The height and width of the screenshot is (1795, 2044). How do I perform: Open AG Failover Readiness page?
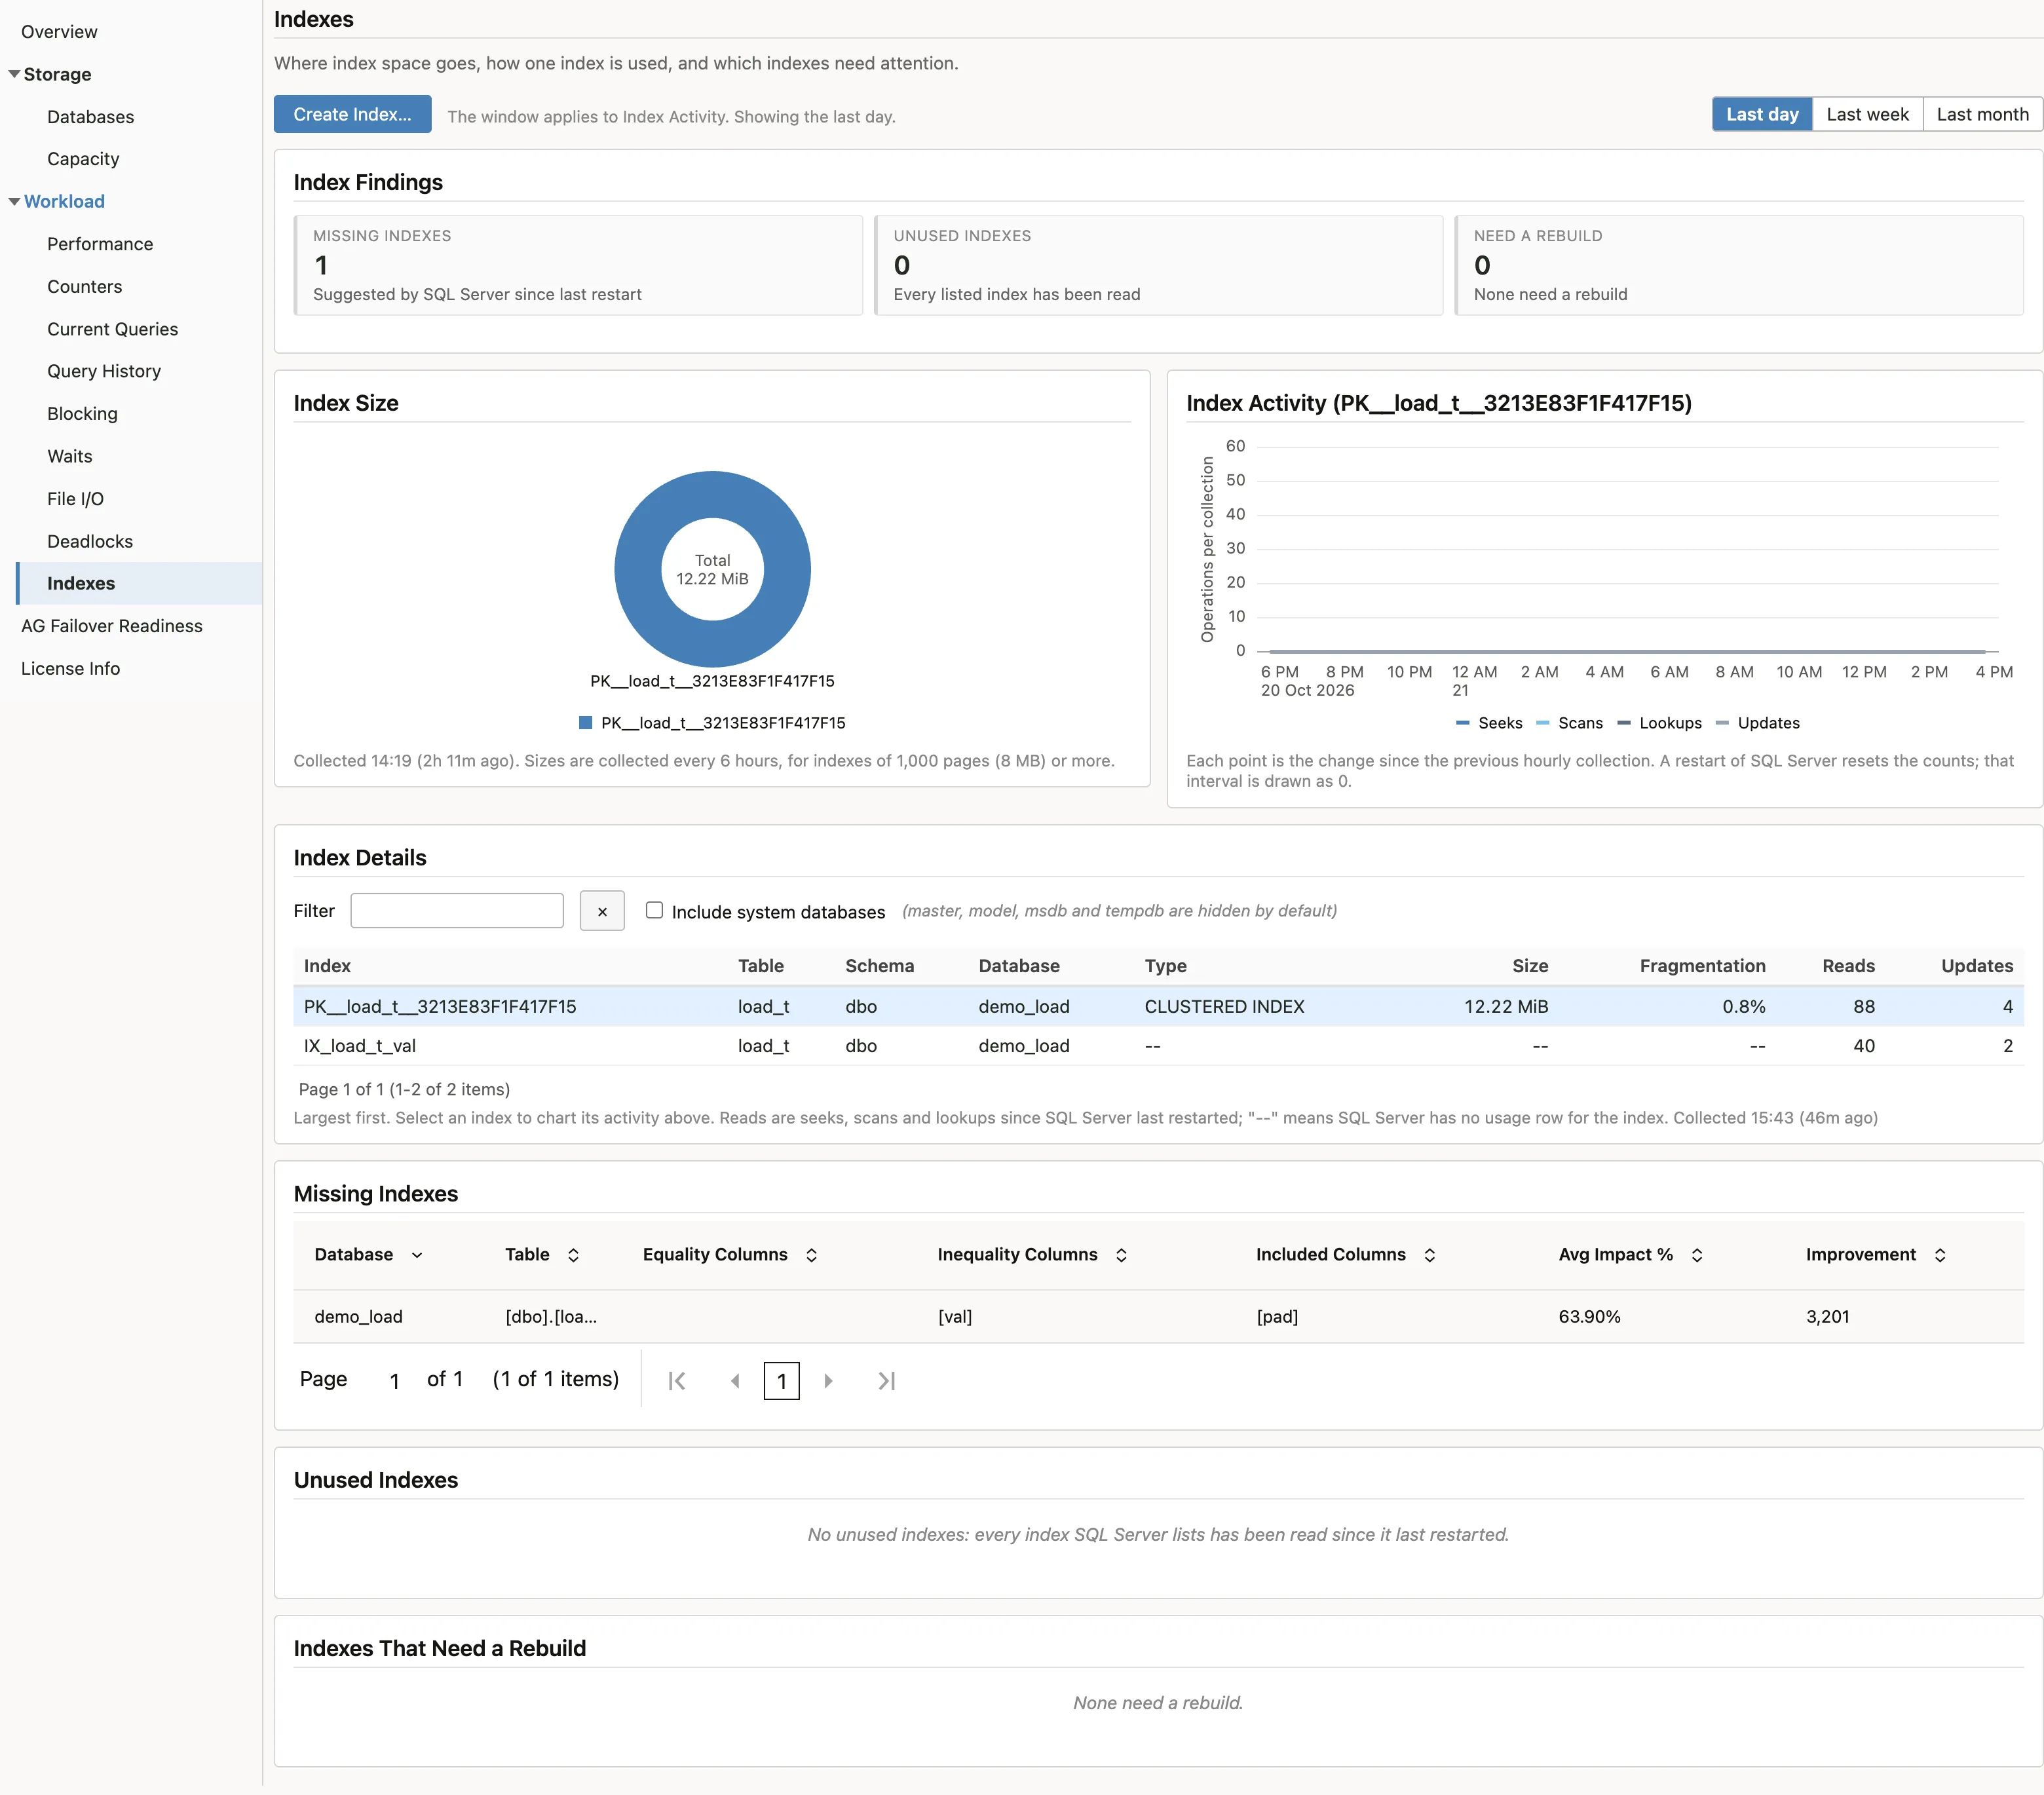(112, 626)
